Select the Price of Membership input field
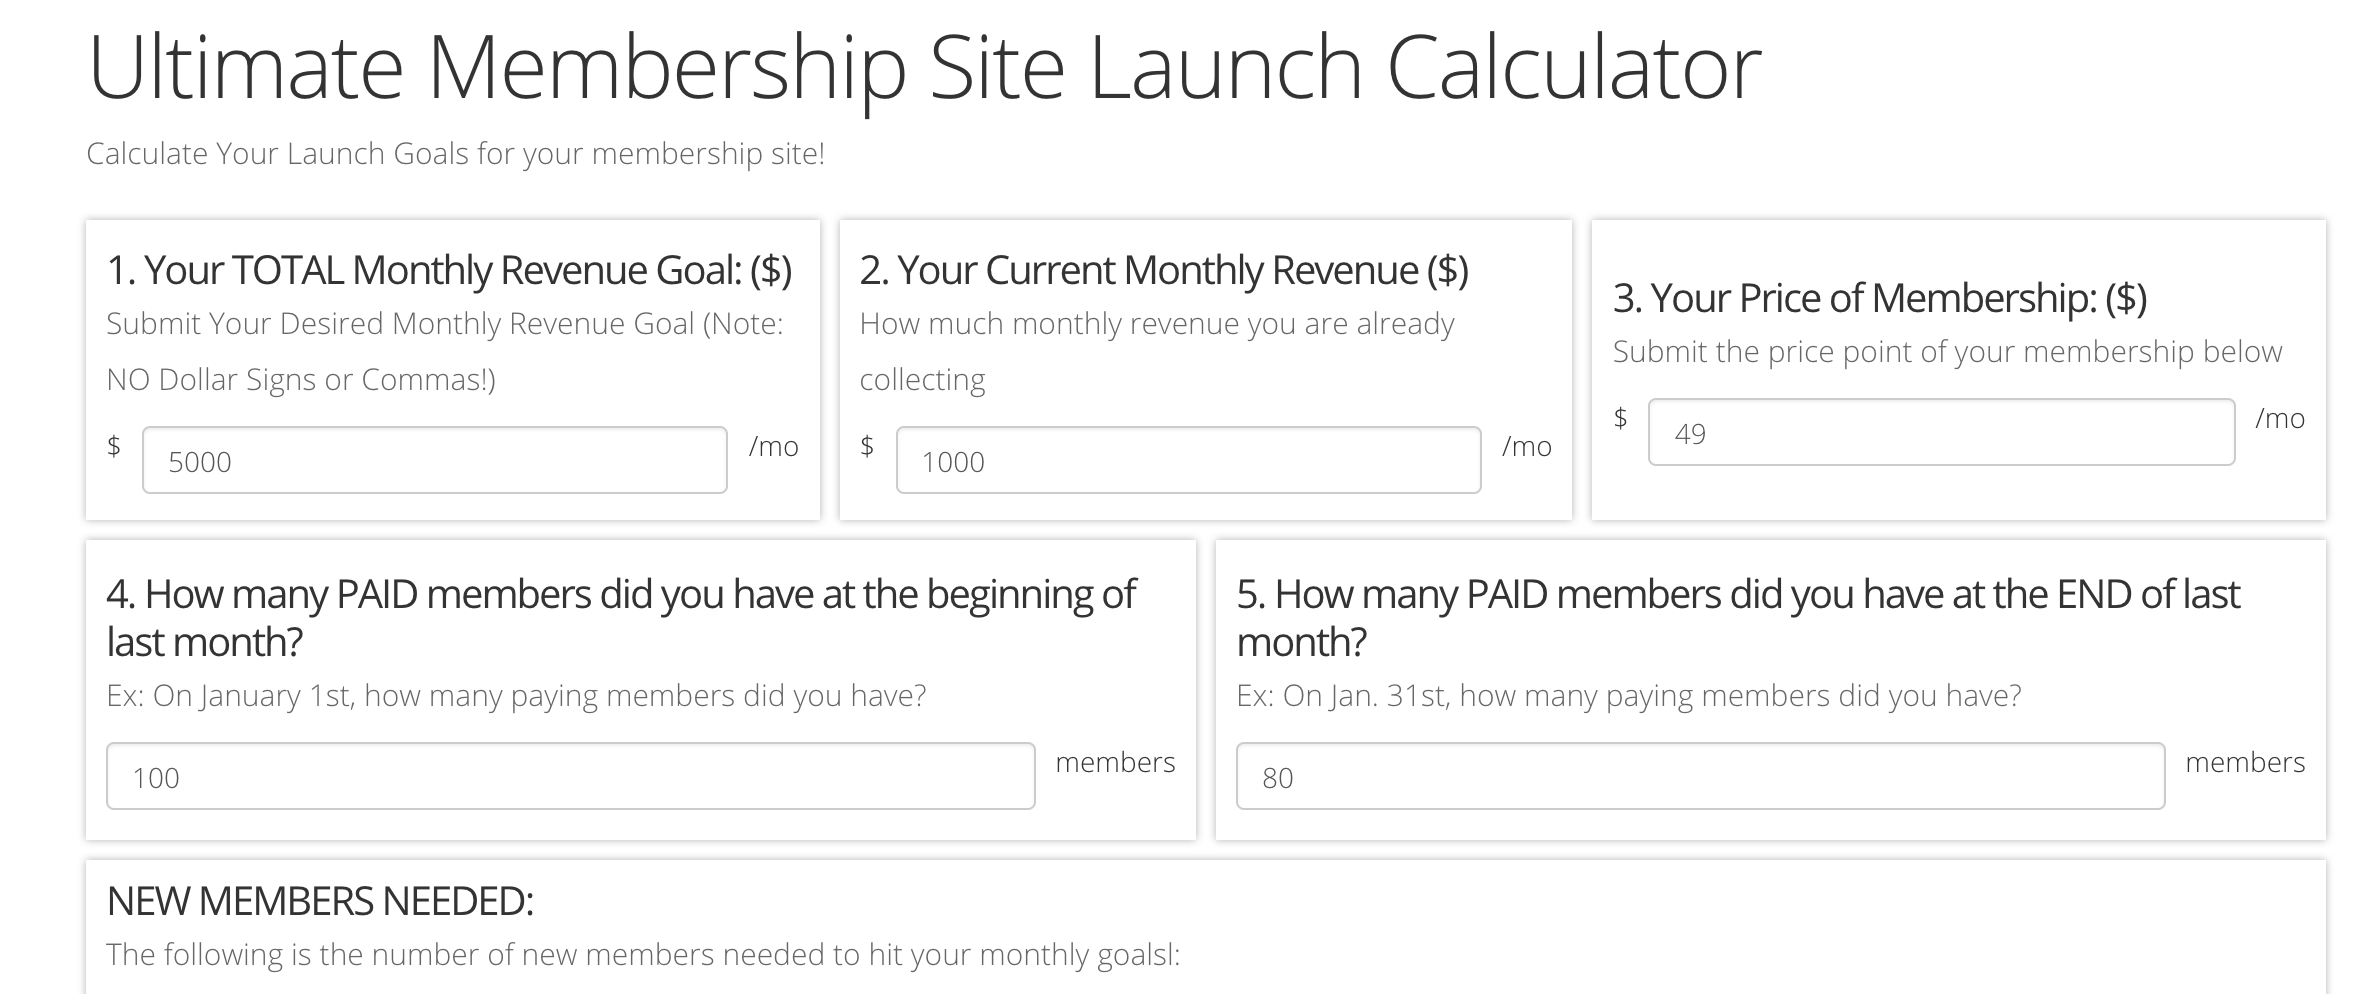2376x994 pixels. 1940,432
